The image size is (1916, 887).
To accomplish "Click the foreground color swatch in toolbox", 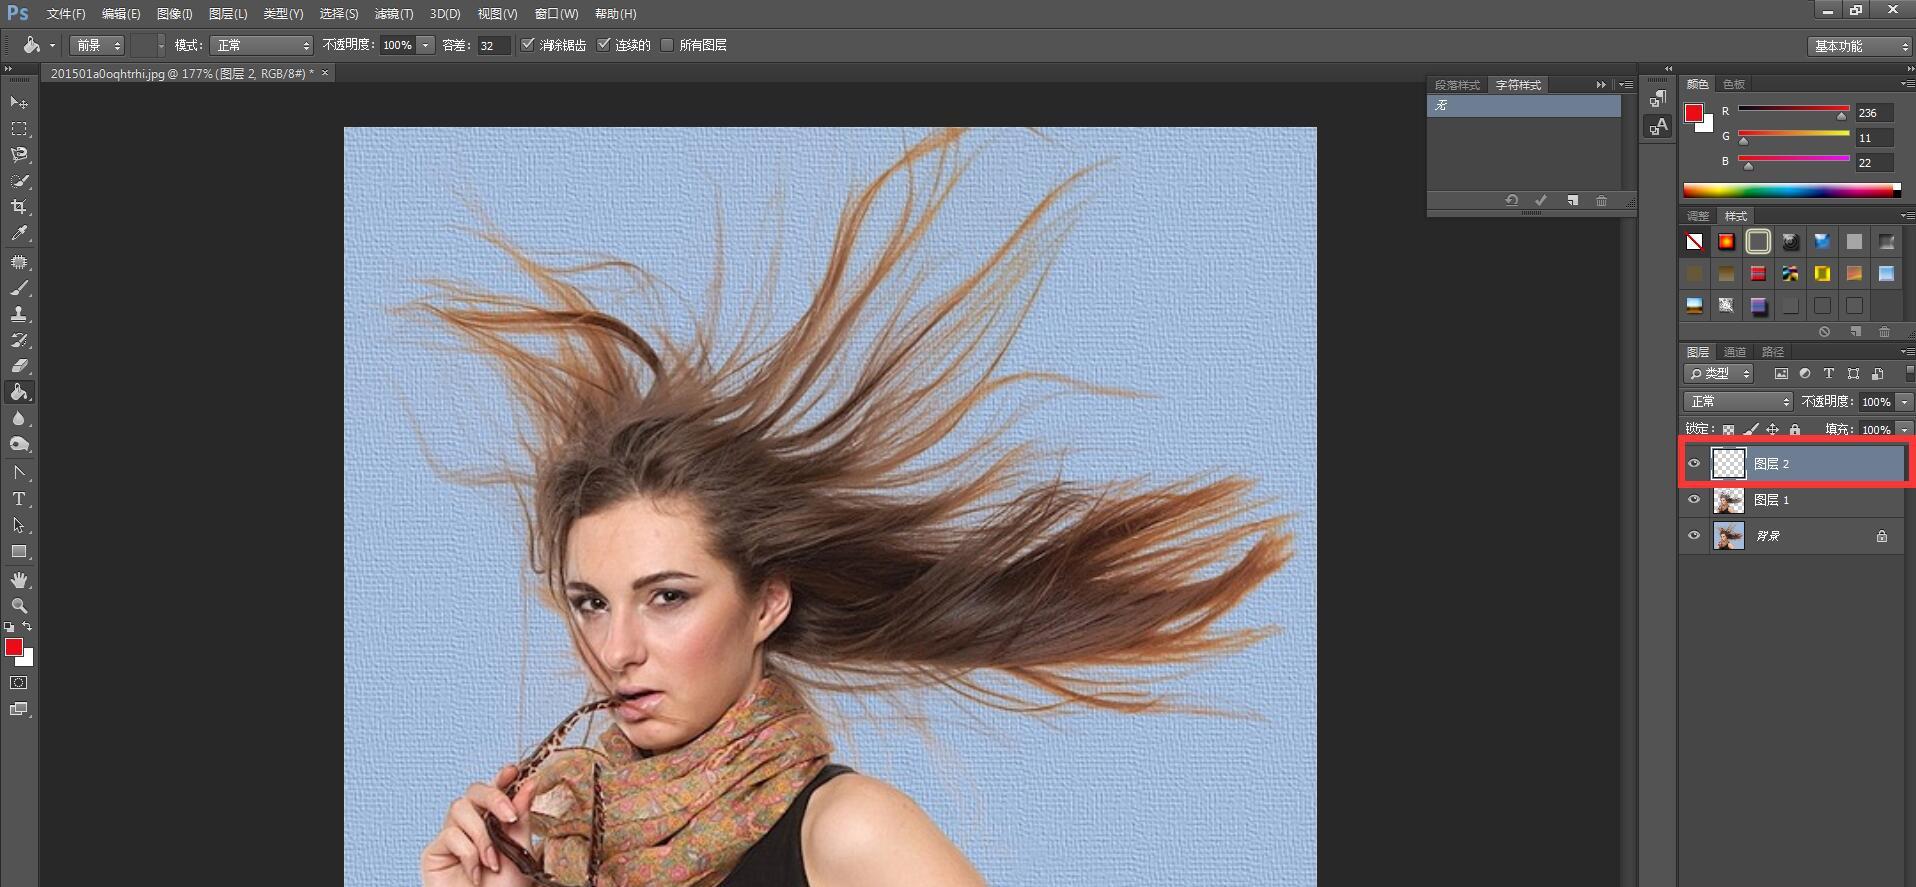I will (14, 647).
